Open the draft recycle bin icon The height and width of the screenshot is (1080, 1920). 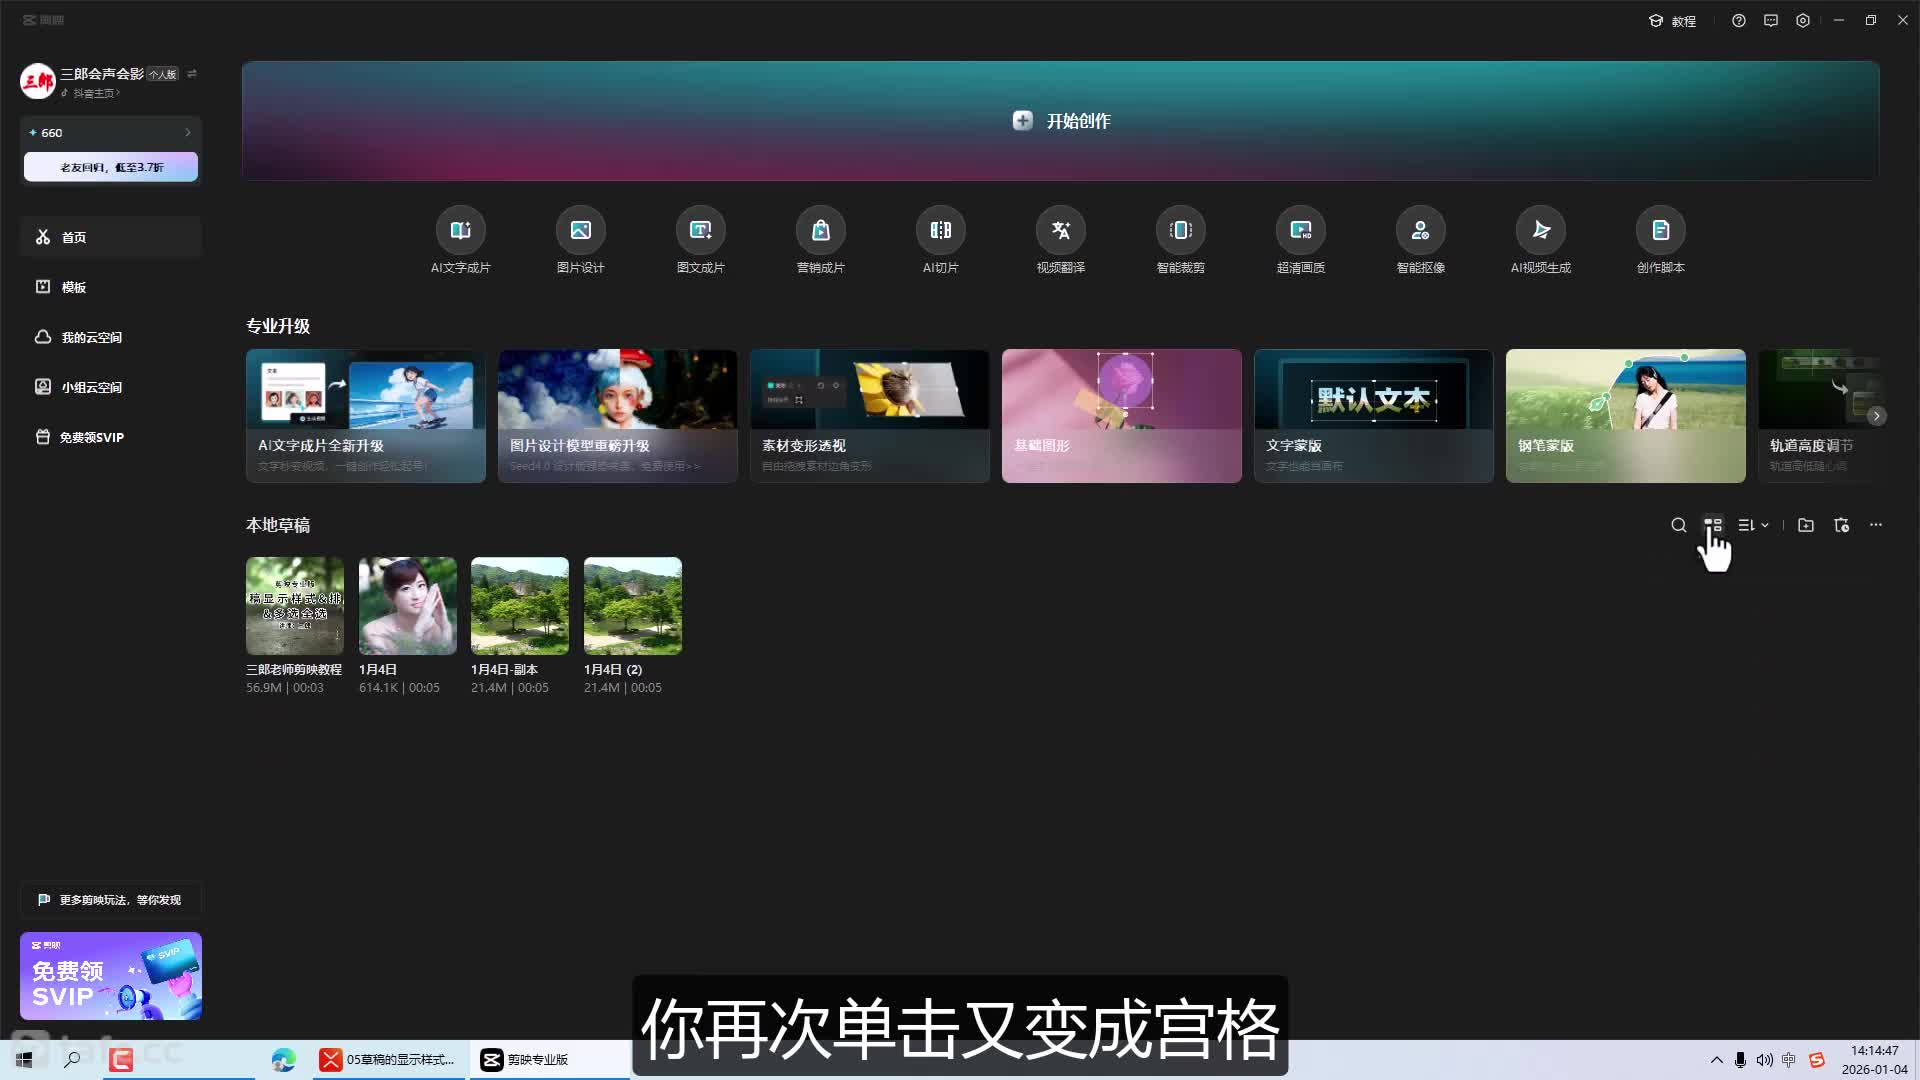(1841, 525)
